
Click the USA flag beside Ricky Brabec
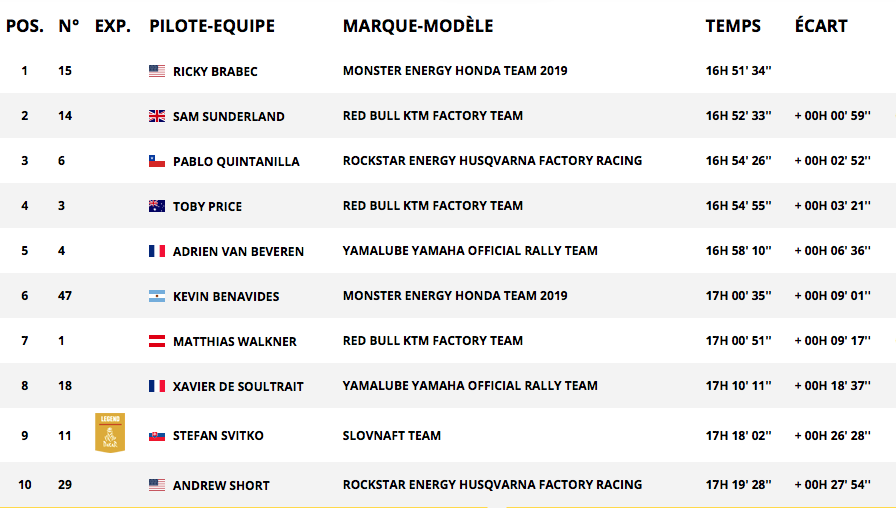click(156, 71)
